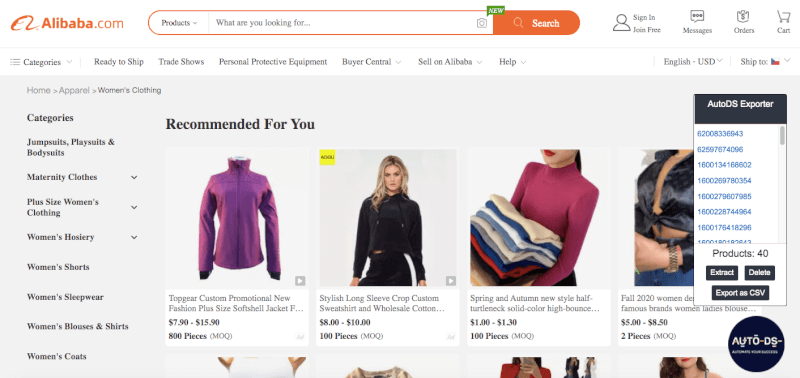Open the English - USD dropdown

click(x=693, y=62)
